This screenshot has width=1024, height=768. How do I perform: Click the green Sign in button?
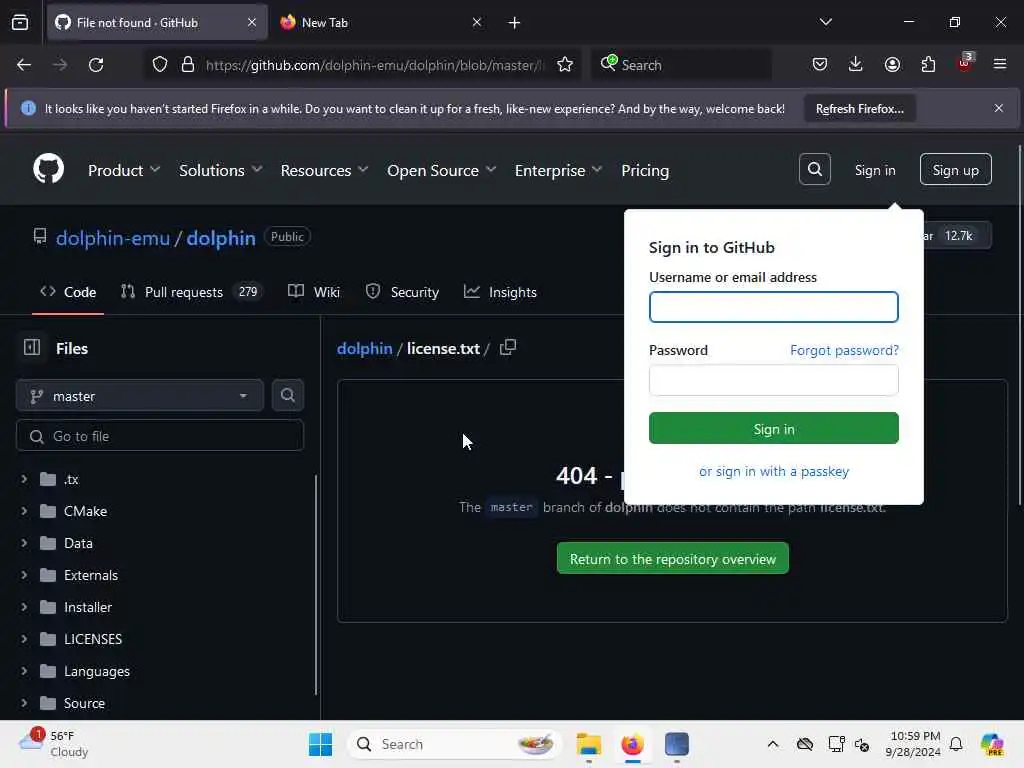coord(773,428)
